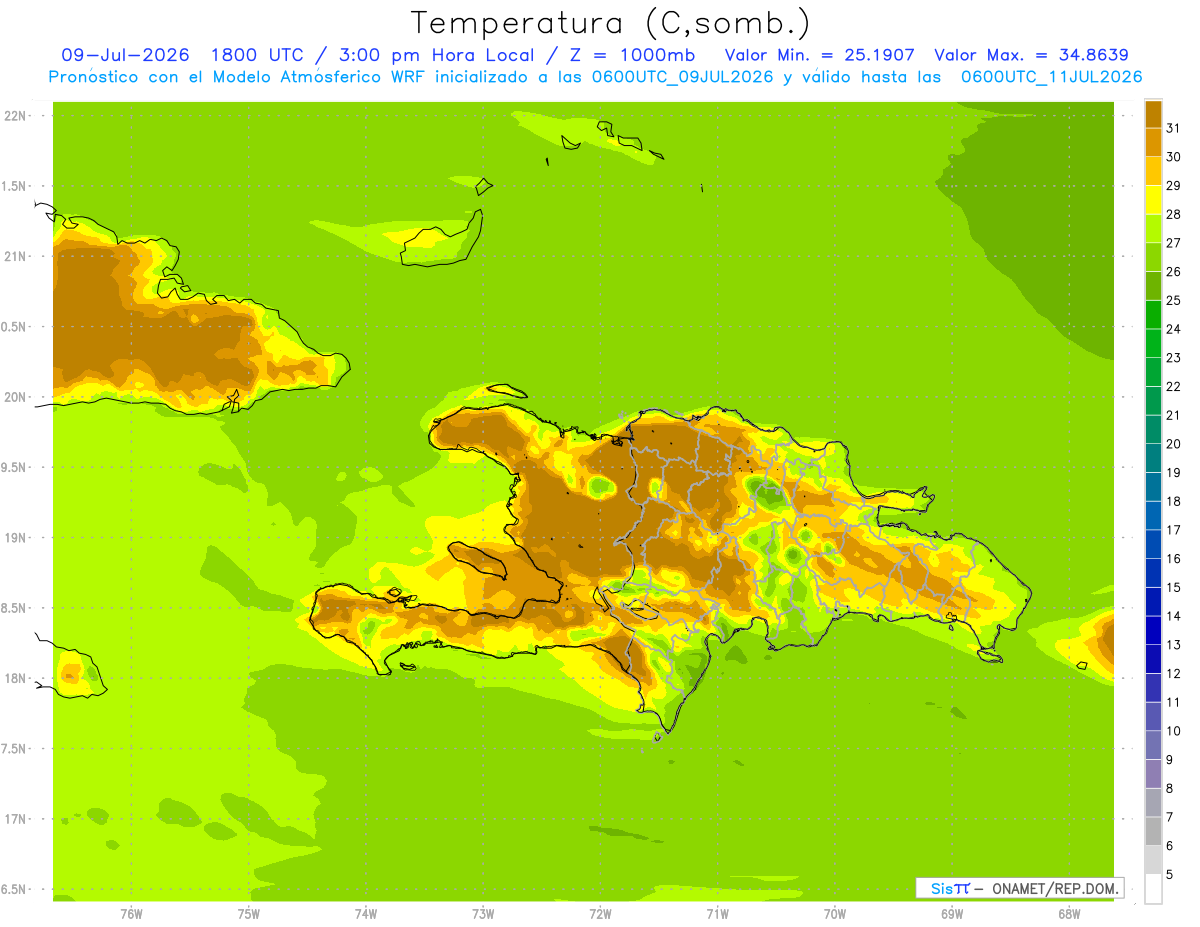Pick the legend swatch between 25 and 26
Screen dimensions: 1200x927
tap(1153, 285)
